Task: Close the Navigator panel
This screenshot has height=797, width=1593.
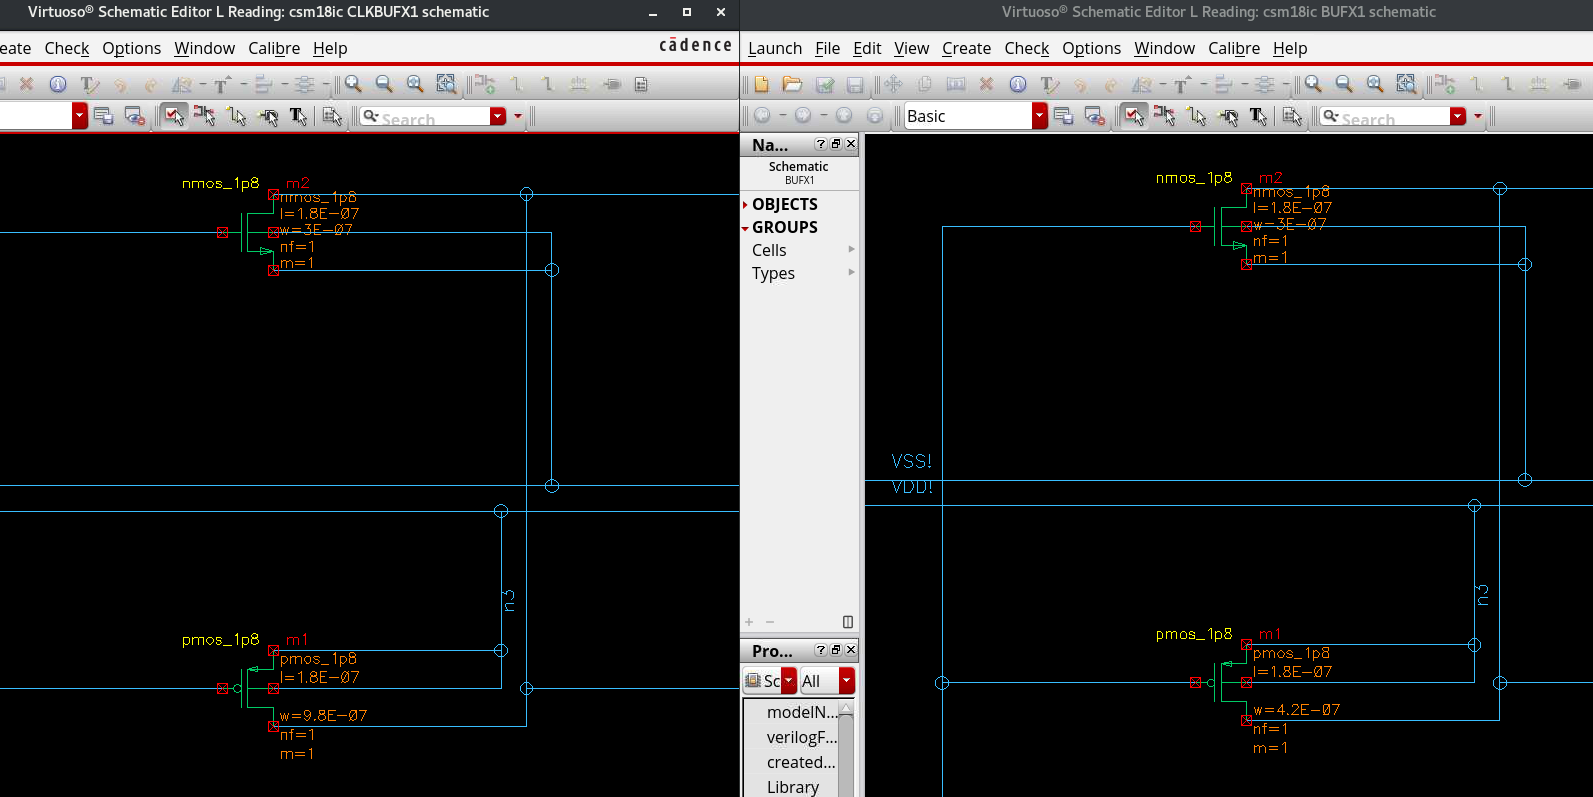Action: point(851,144)
